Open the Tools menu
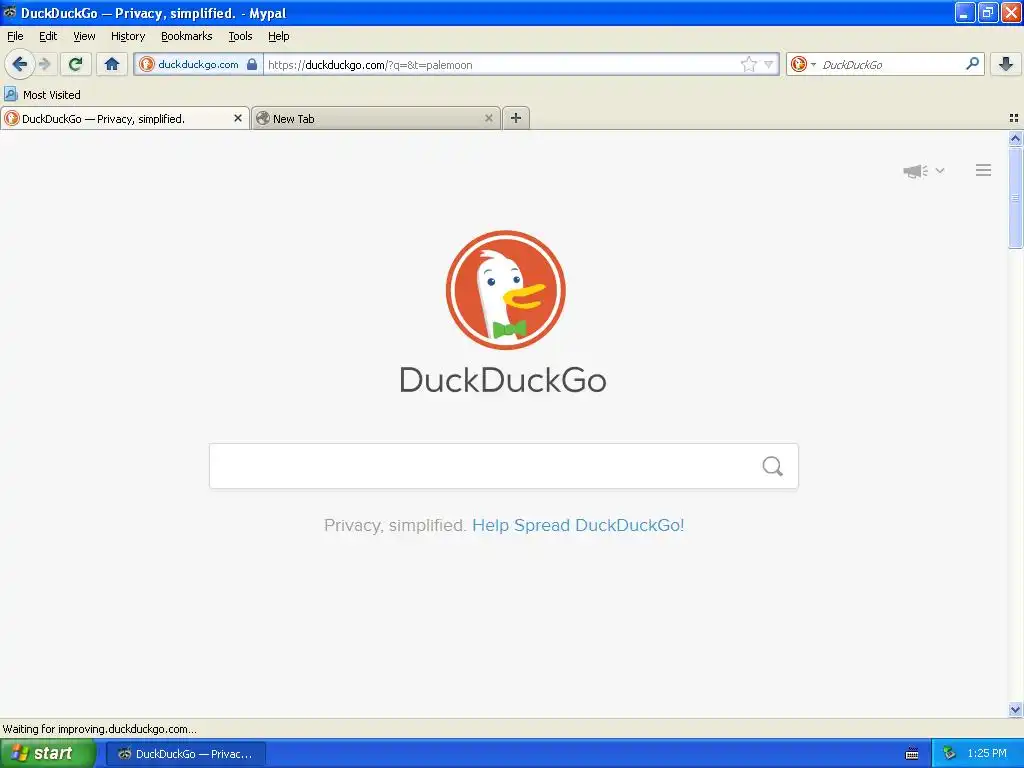Screen dimensions: 1024x768 point(240,37)
